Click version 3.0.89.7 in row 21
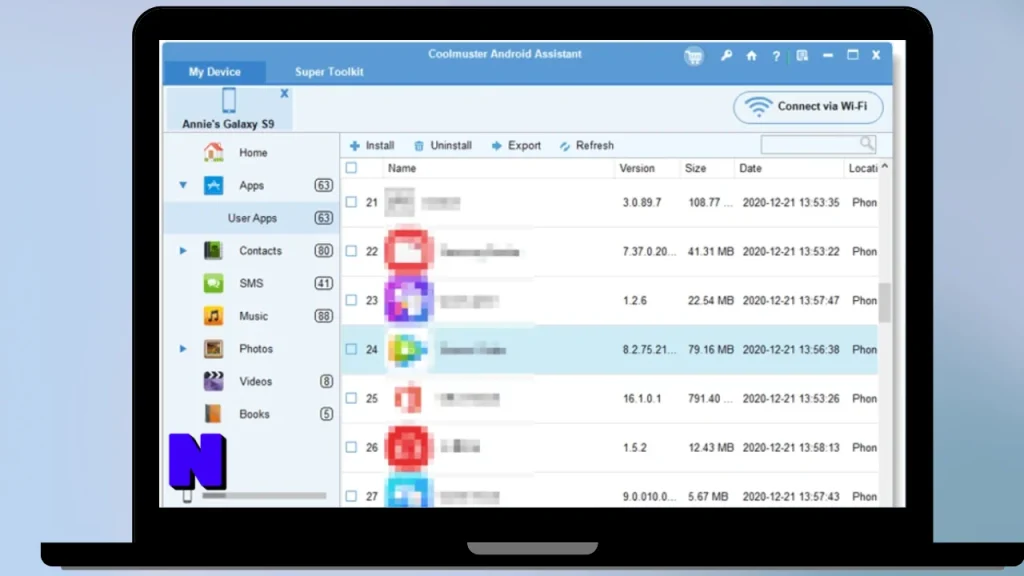This screenshot has width=1024, height=576. [x=641, y=202]
